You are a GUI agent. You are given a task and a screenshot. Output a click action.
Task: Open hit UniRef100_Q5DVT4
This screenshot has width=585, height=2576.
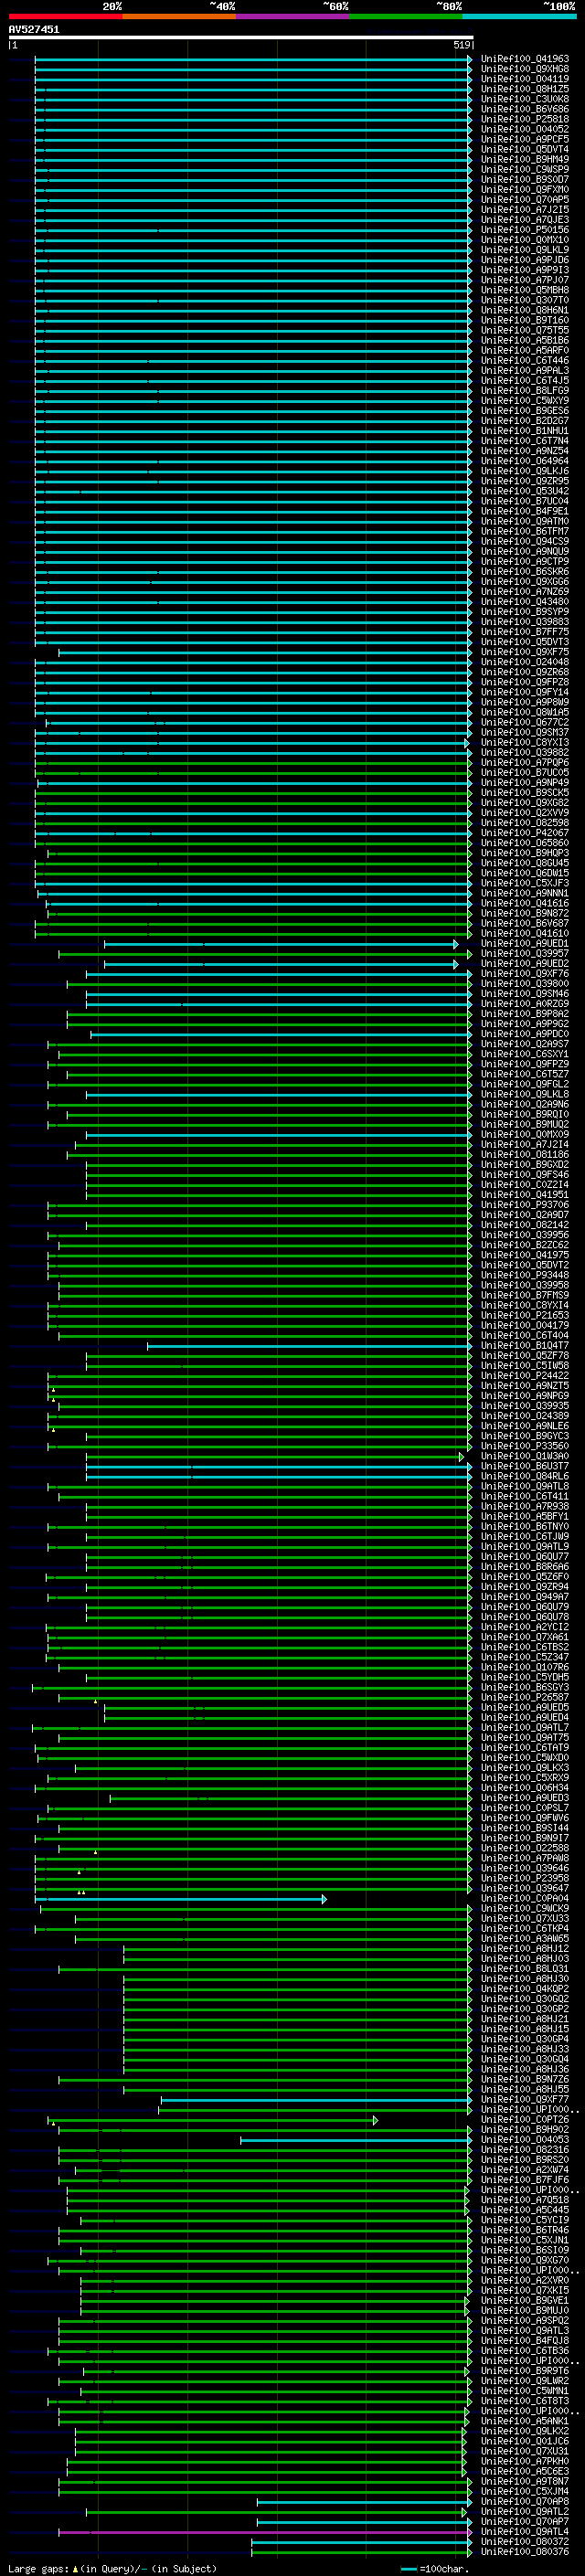coord(524,149)
